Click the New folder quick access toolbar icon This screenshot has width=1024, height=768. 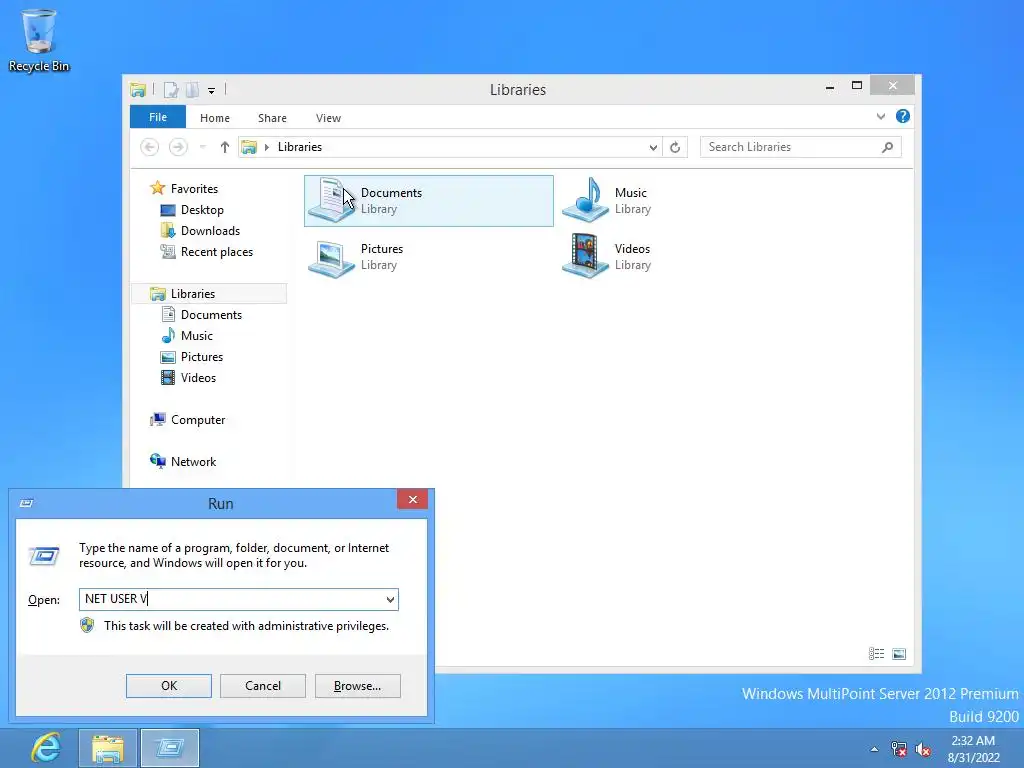192,89
